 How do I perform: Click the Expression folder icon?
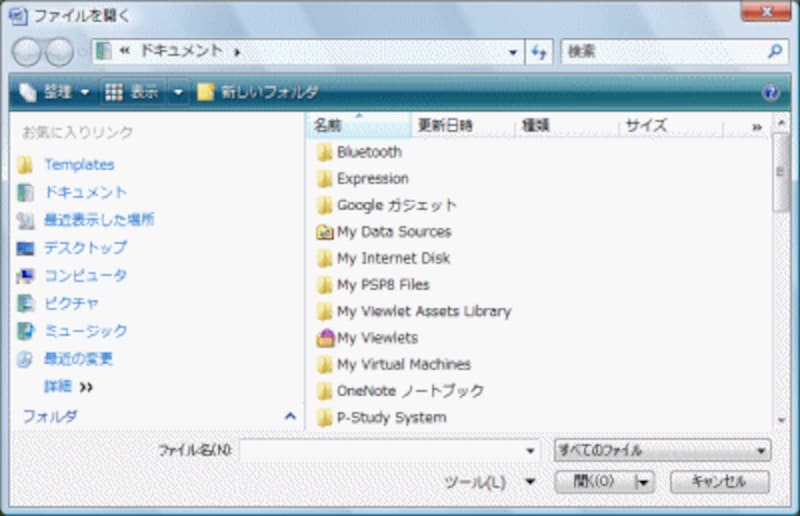pyautogui.click(x=324, y=179)
